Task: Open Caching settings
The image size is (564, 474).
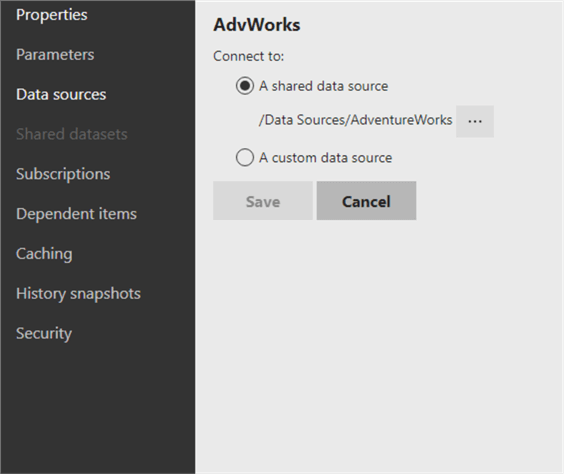Action: pyautogui.click(x=44, y=254)
